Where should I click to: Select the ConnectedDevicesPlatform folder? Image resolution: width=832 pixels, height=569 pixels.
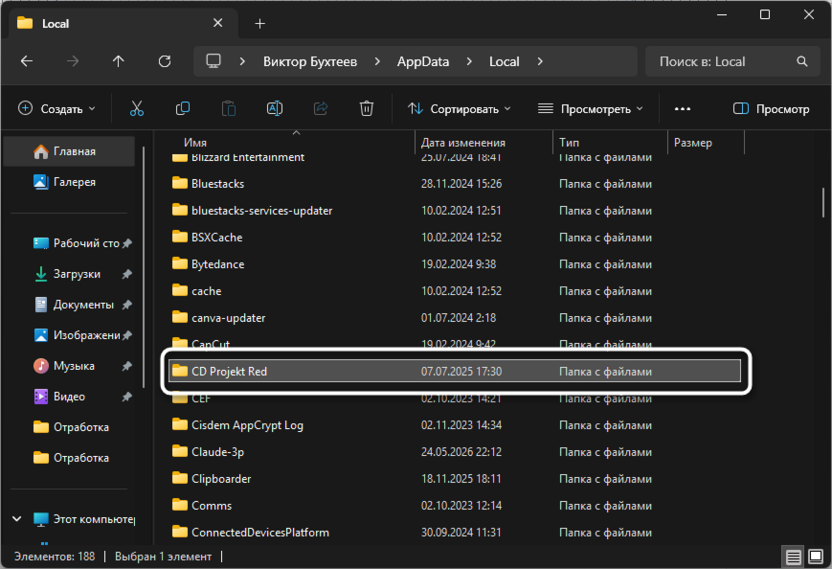pos(455,532)
